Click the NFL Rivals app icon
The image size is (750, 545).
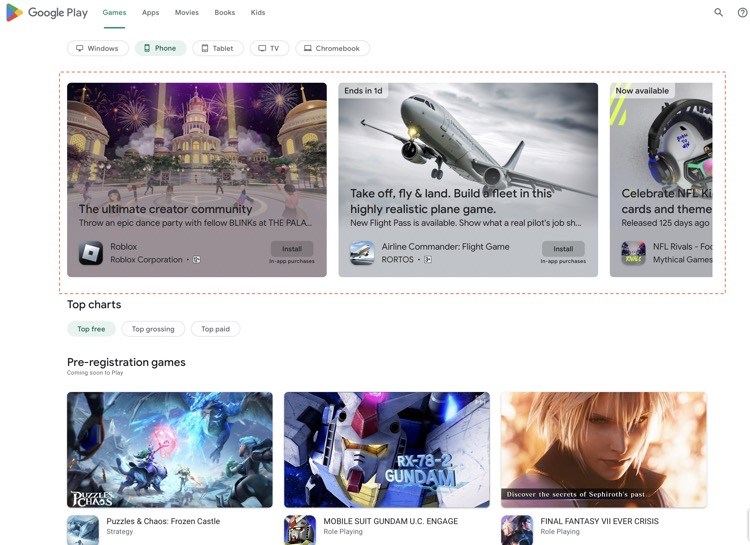633,253
